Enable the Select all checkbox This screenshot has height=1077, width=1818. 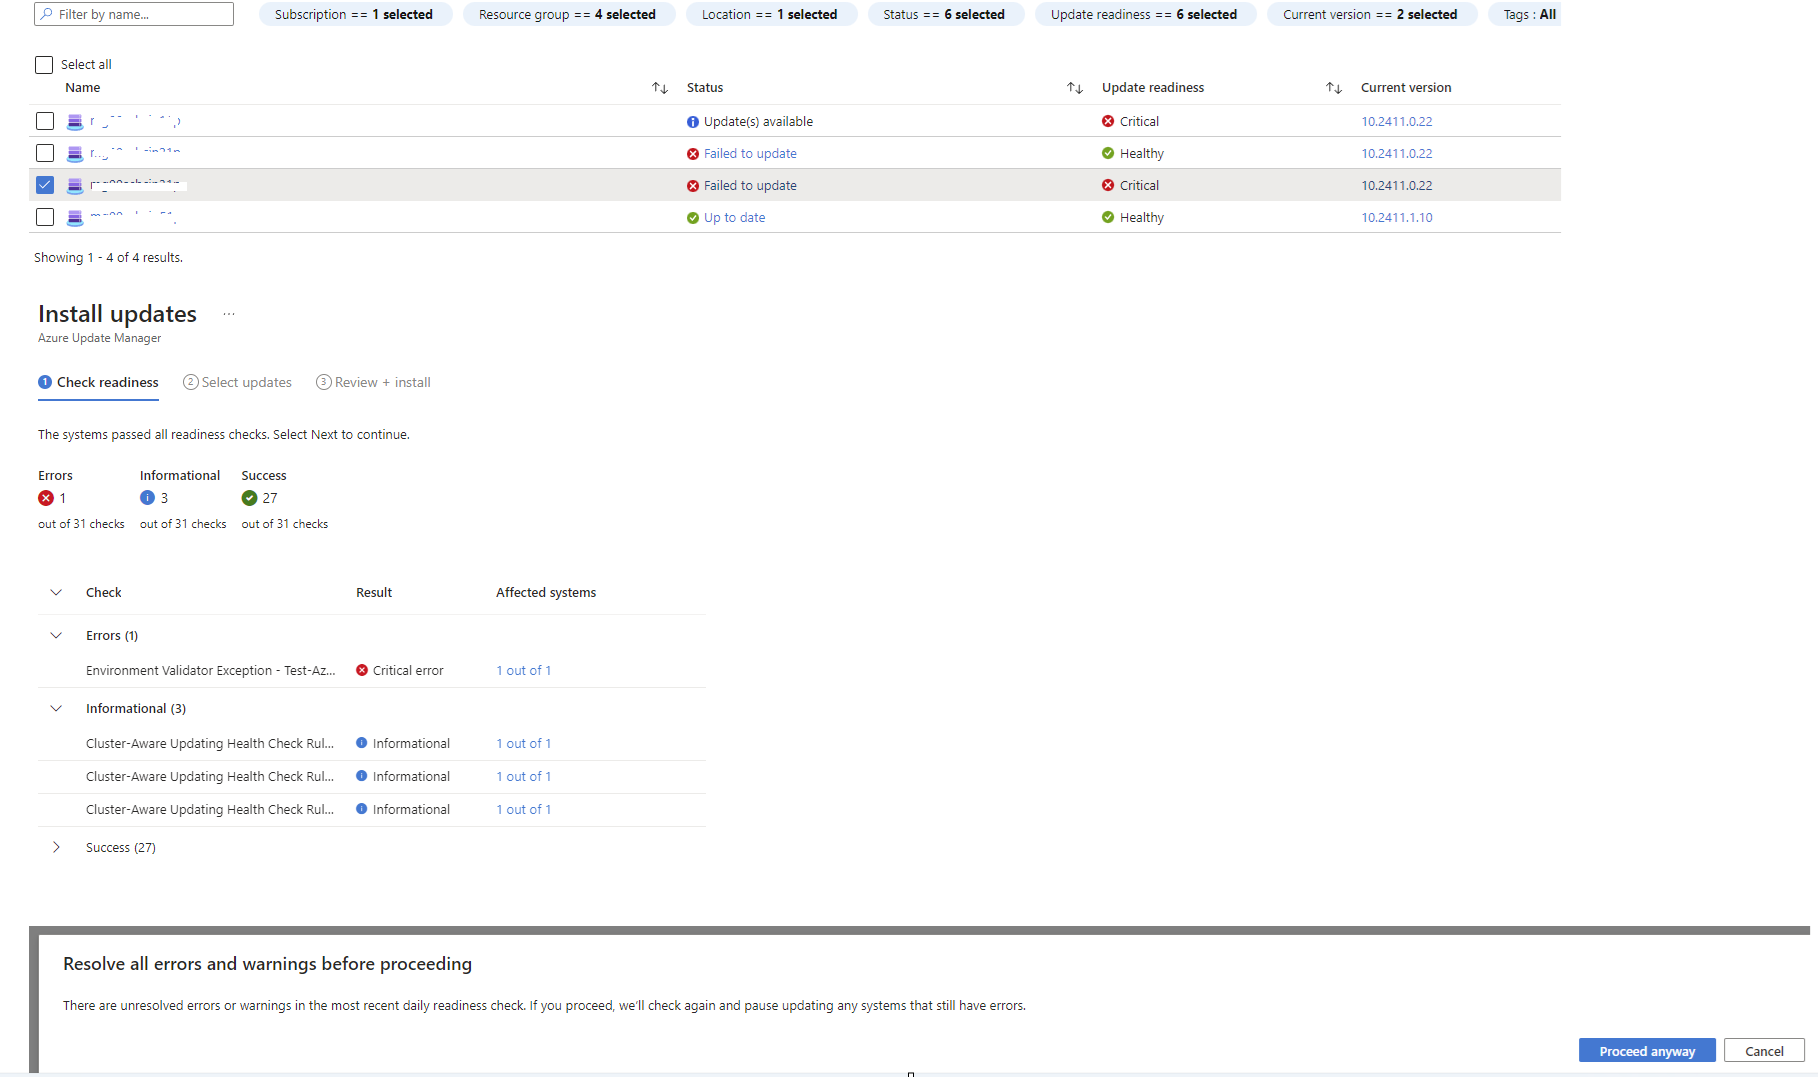coord(43,64)
